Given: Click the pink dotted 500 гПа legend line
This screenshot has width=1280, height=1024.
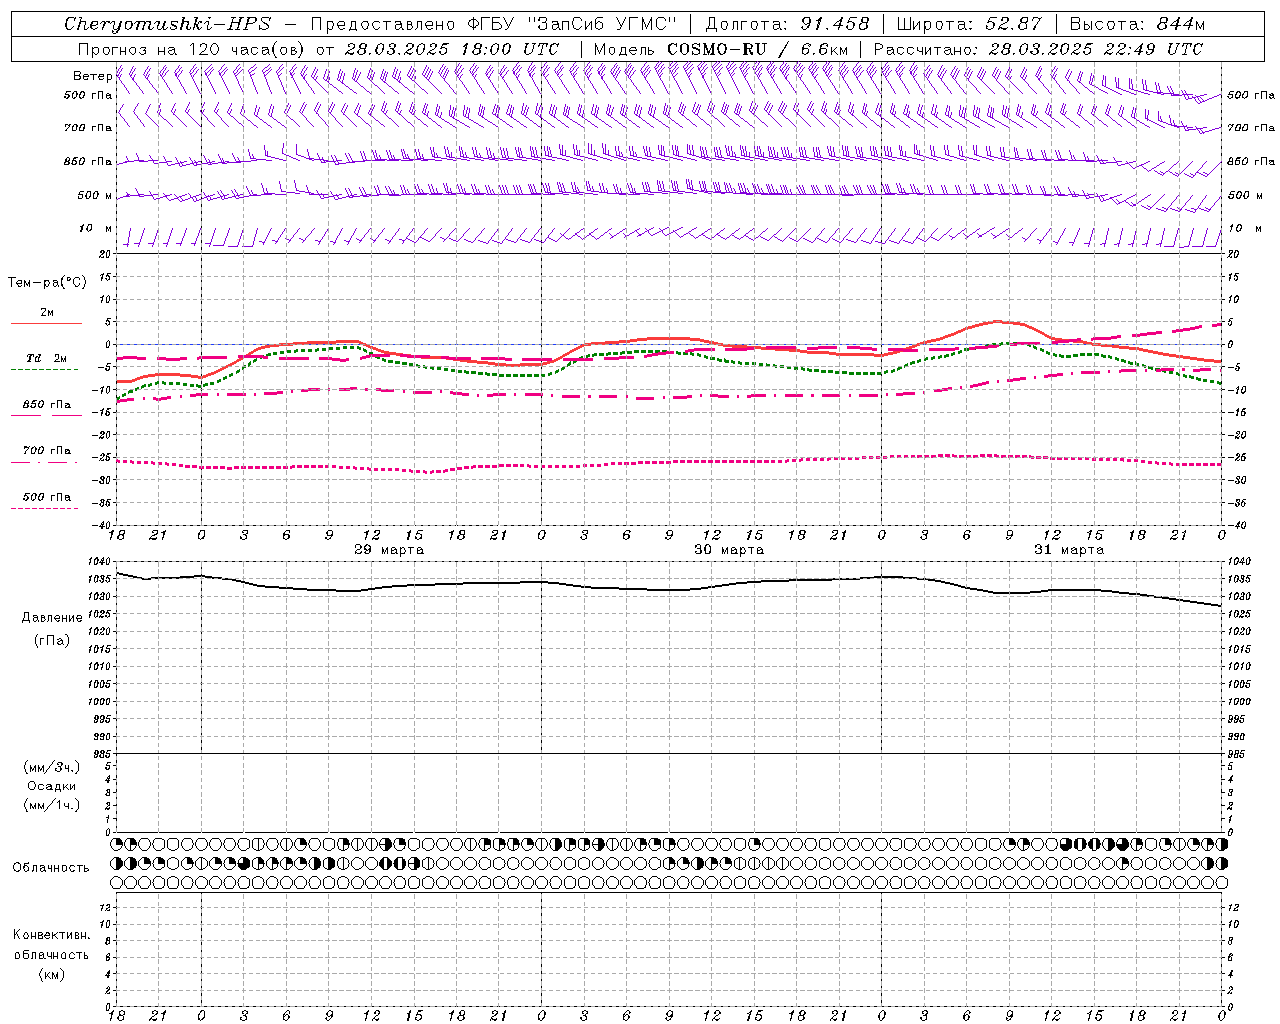Looking at the screenshot, I should point(44,508).
